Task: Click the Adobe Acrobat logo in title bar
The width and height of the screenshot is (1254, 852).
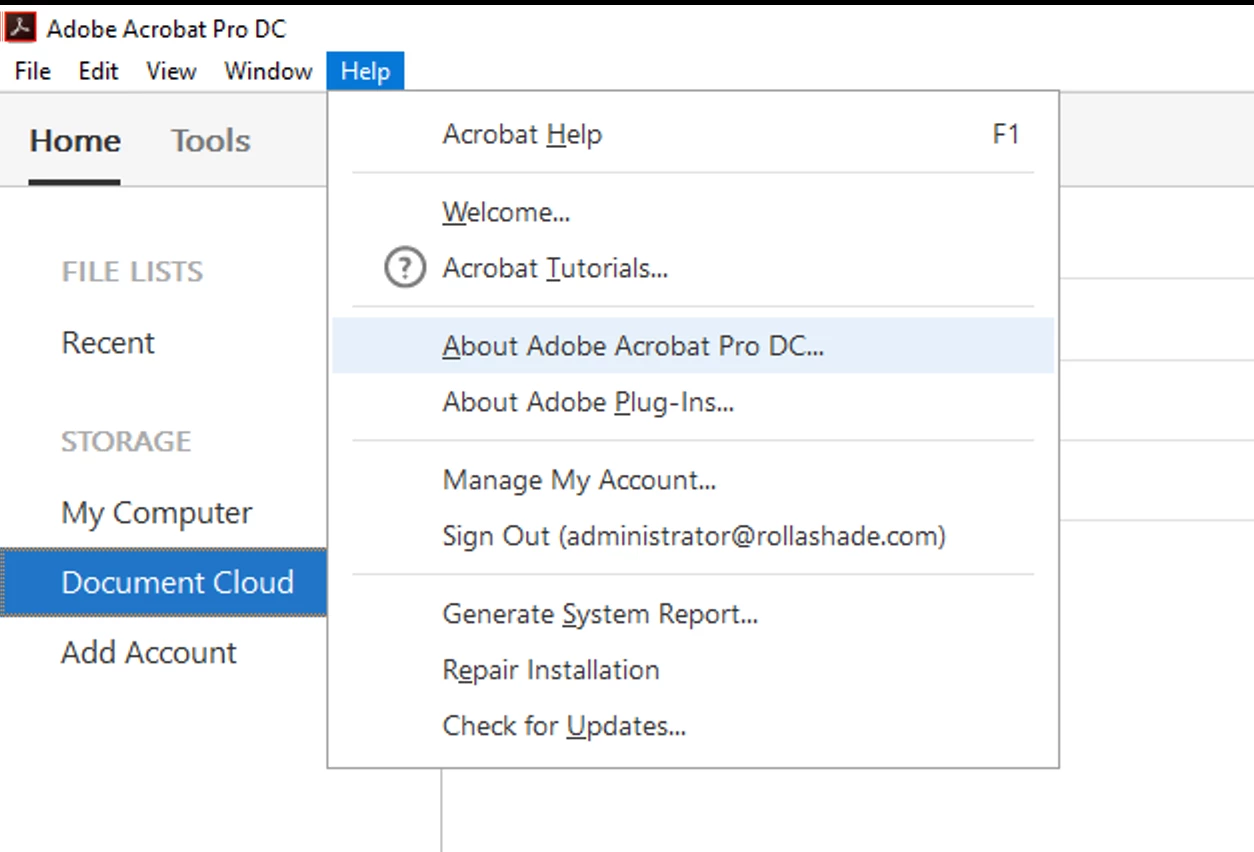Action: pyautogui.click(x=20, y=27)
